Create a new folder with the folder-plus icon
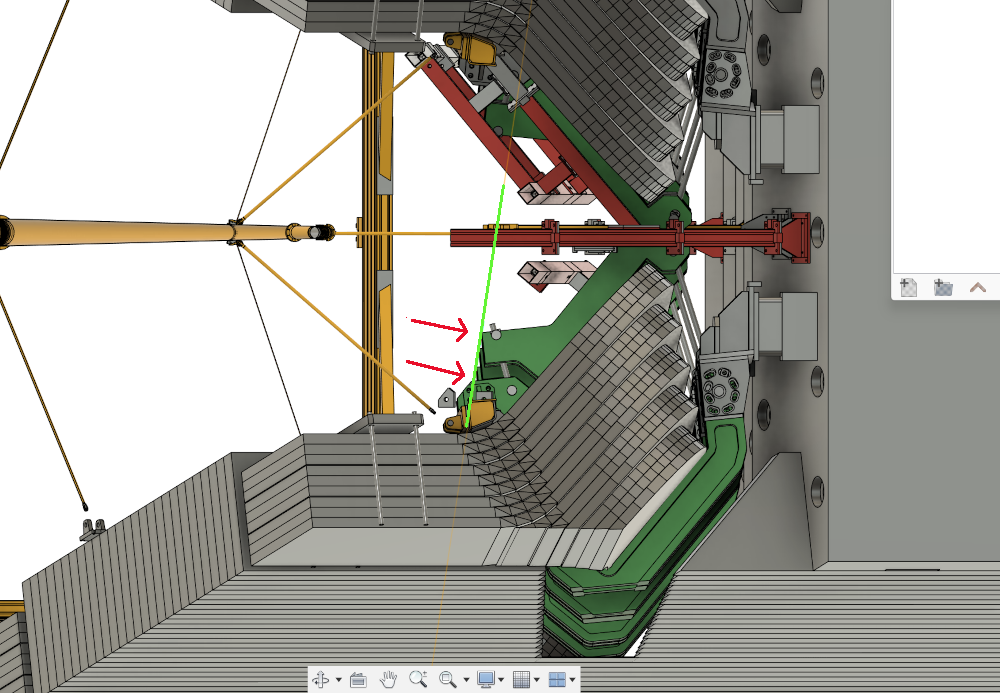This screenshot has height=693, width=1000. point(943,288)
